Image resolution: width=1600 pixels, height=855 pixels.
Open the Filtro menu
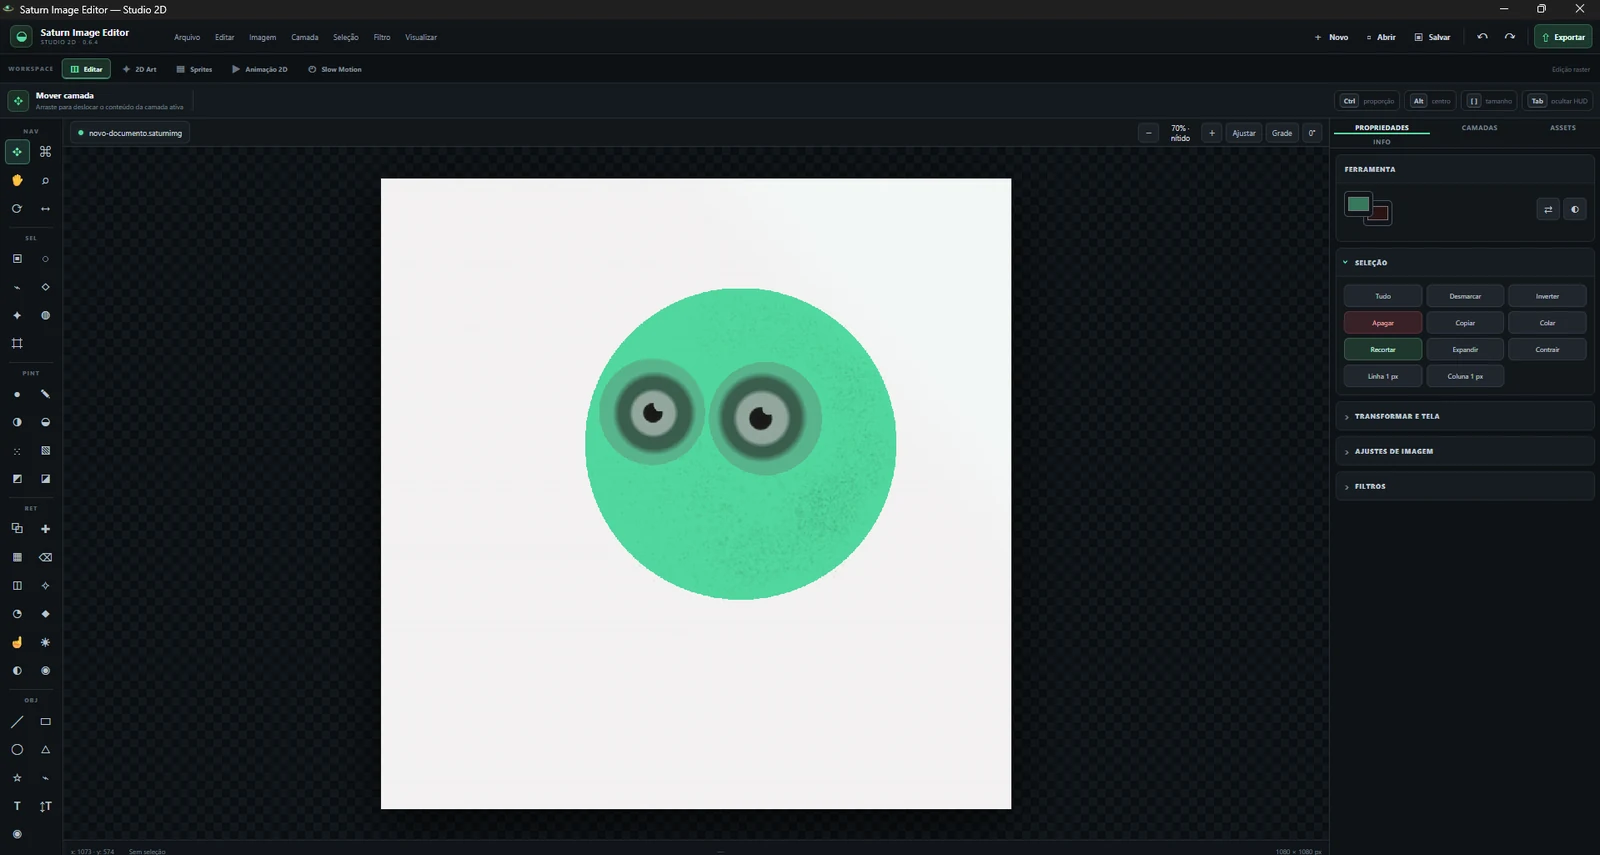click(382, 37)
